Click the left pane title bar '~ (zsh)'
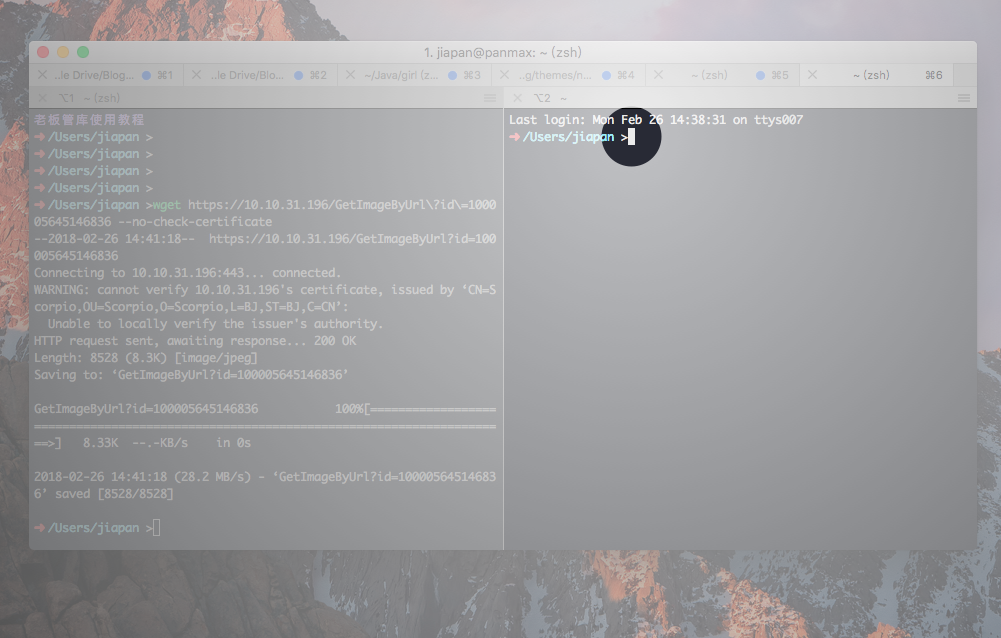The width and height of the screenshot is (1001, 638). click(x=101, y=98)
